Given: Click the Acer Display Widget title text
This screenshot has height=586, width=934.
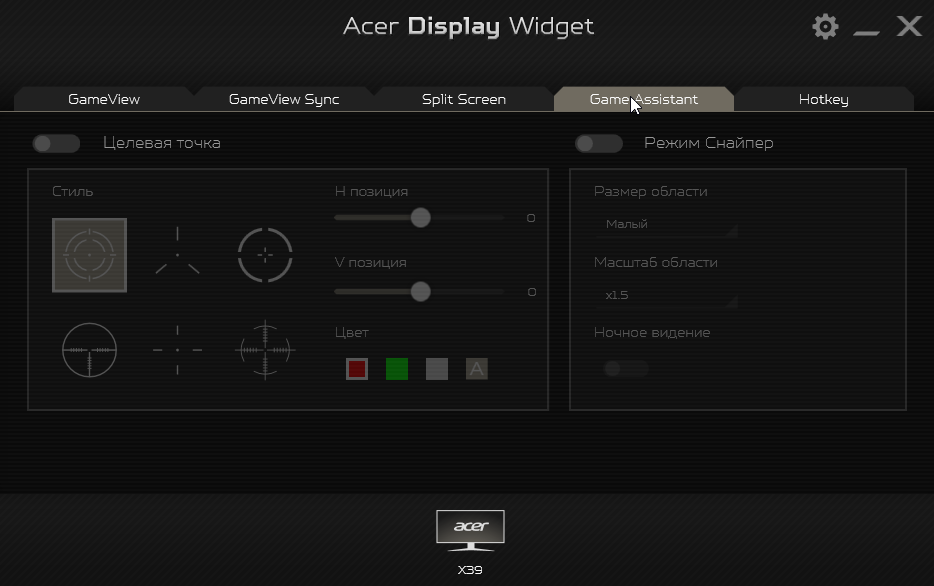Looking at the screenshot, I should pyautogui.click(x=469, y=27).
